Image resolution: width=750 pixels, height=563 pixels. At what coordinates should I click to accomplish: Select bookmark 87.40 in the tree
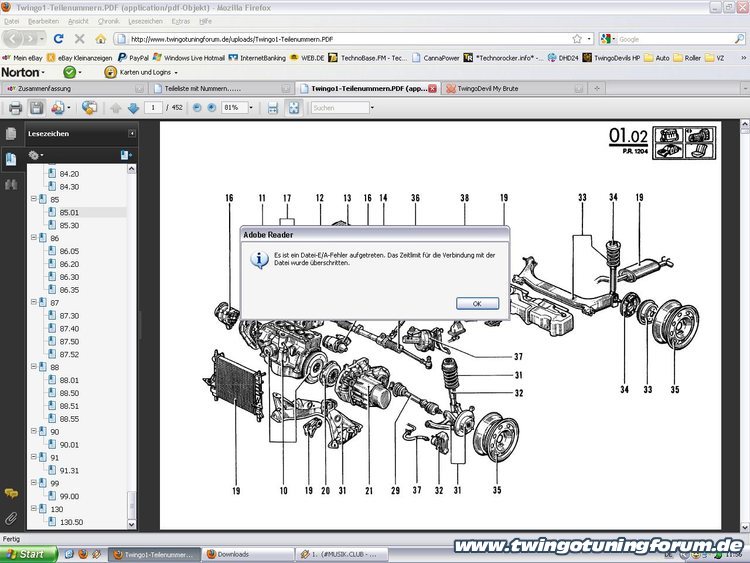point(69,328)
